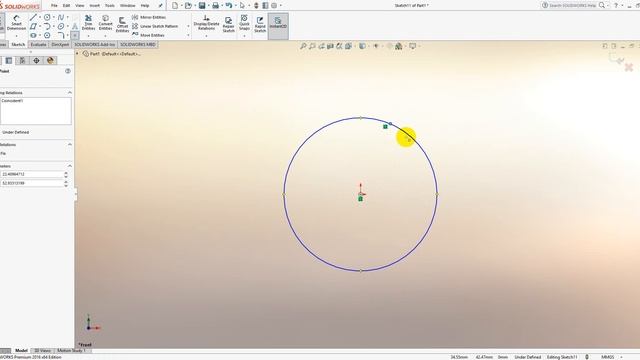Expand the Part1 flyout feature tree
The image size is (640, 360).
[77, 53]
